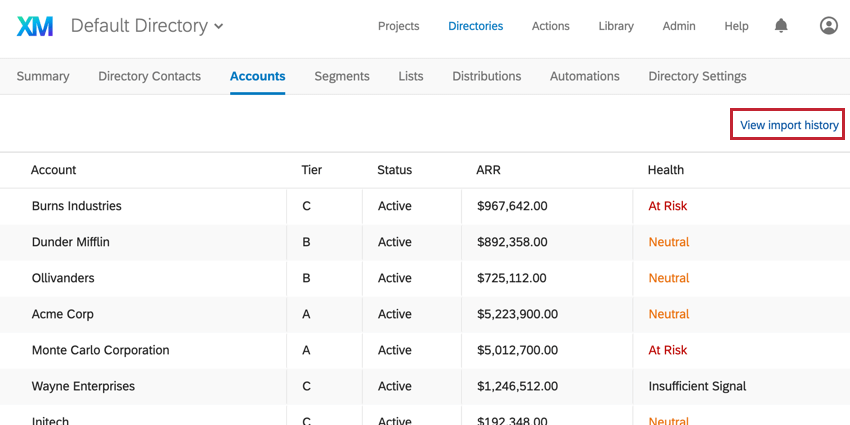Click the $1,246,512.00 ARR value
Image resolution: width=850 pixels, height=425 pixels.
(x=517, y=386)
